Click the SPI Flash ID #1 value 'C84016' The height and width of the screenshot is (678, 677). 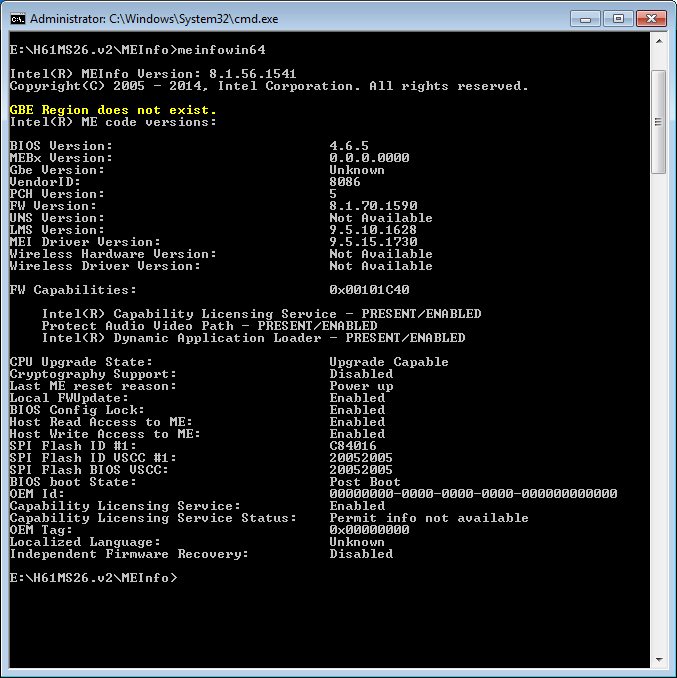[x=353, y=446]
